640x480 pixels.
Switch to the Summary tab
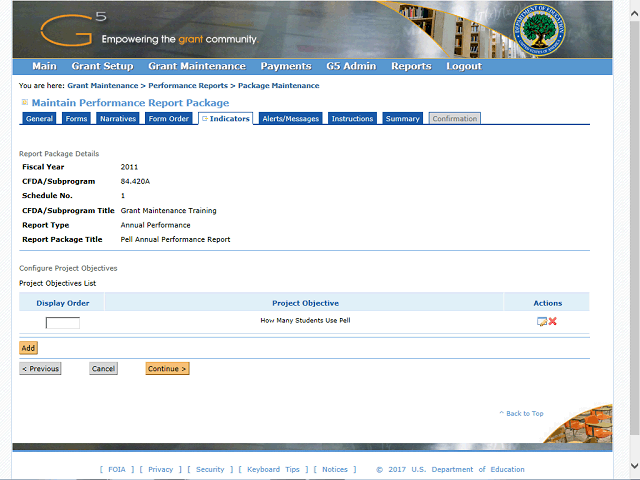402,118
